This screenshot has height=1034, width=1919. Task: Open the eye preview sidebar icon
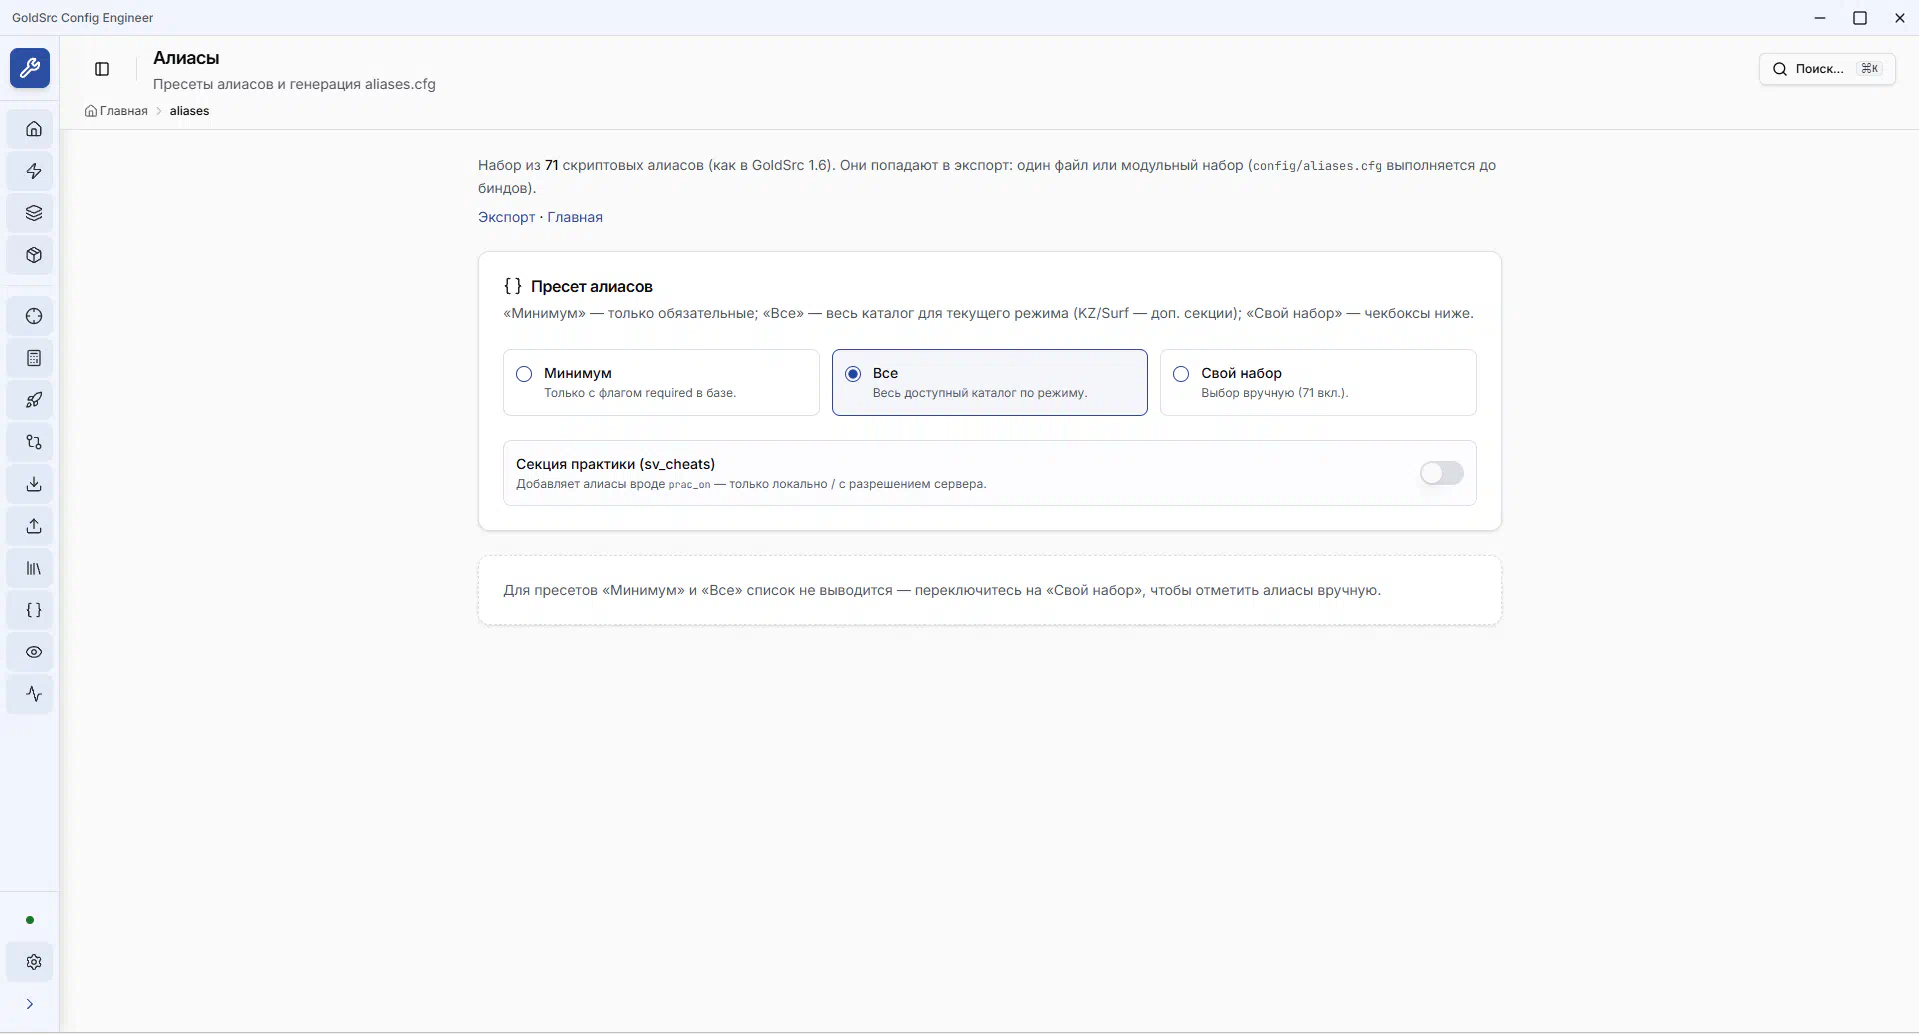tap(34, 653)
